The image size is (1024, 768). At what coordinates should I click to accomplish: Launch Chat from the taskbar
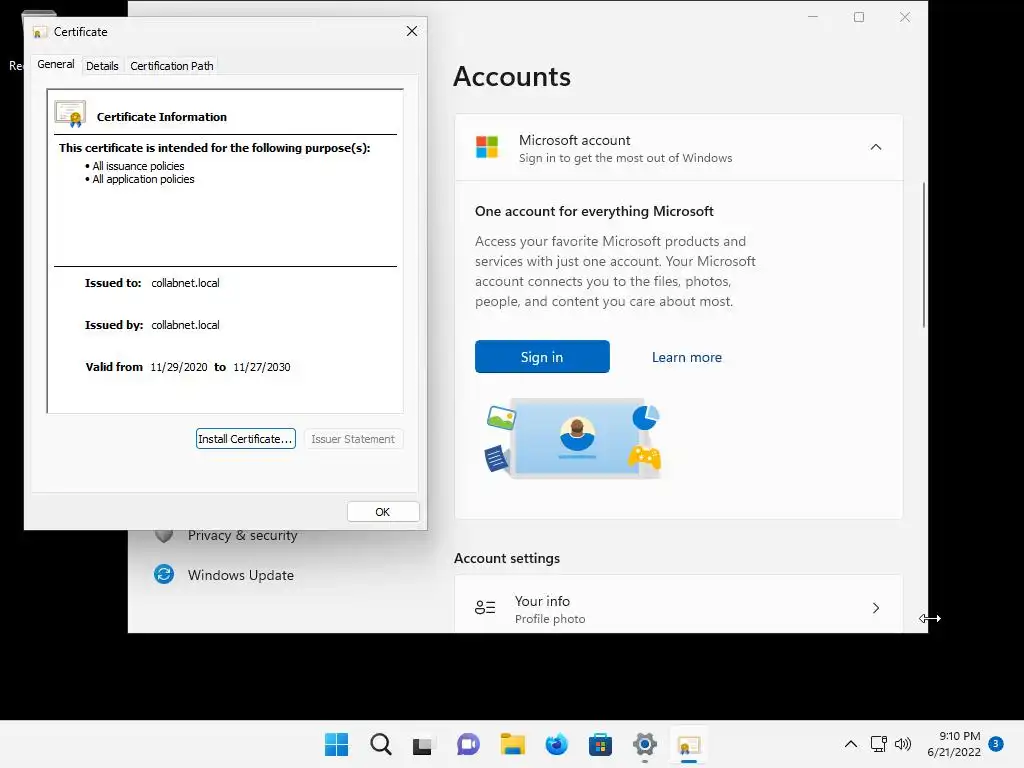[468, 744]
